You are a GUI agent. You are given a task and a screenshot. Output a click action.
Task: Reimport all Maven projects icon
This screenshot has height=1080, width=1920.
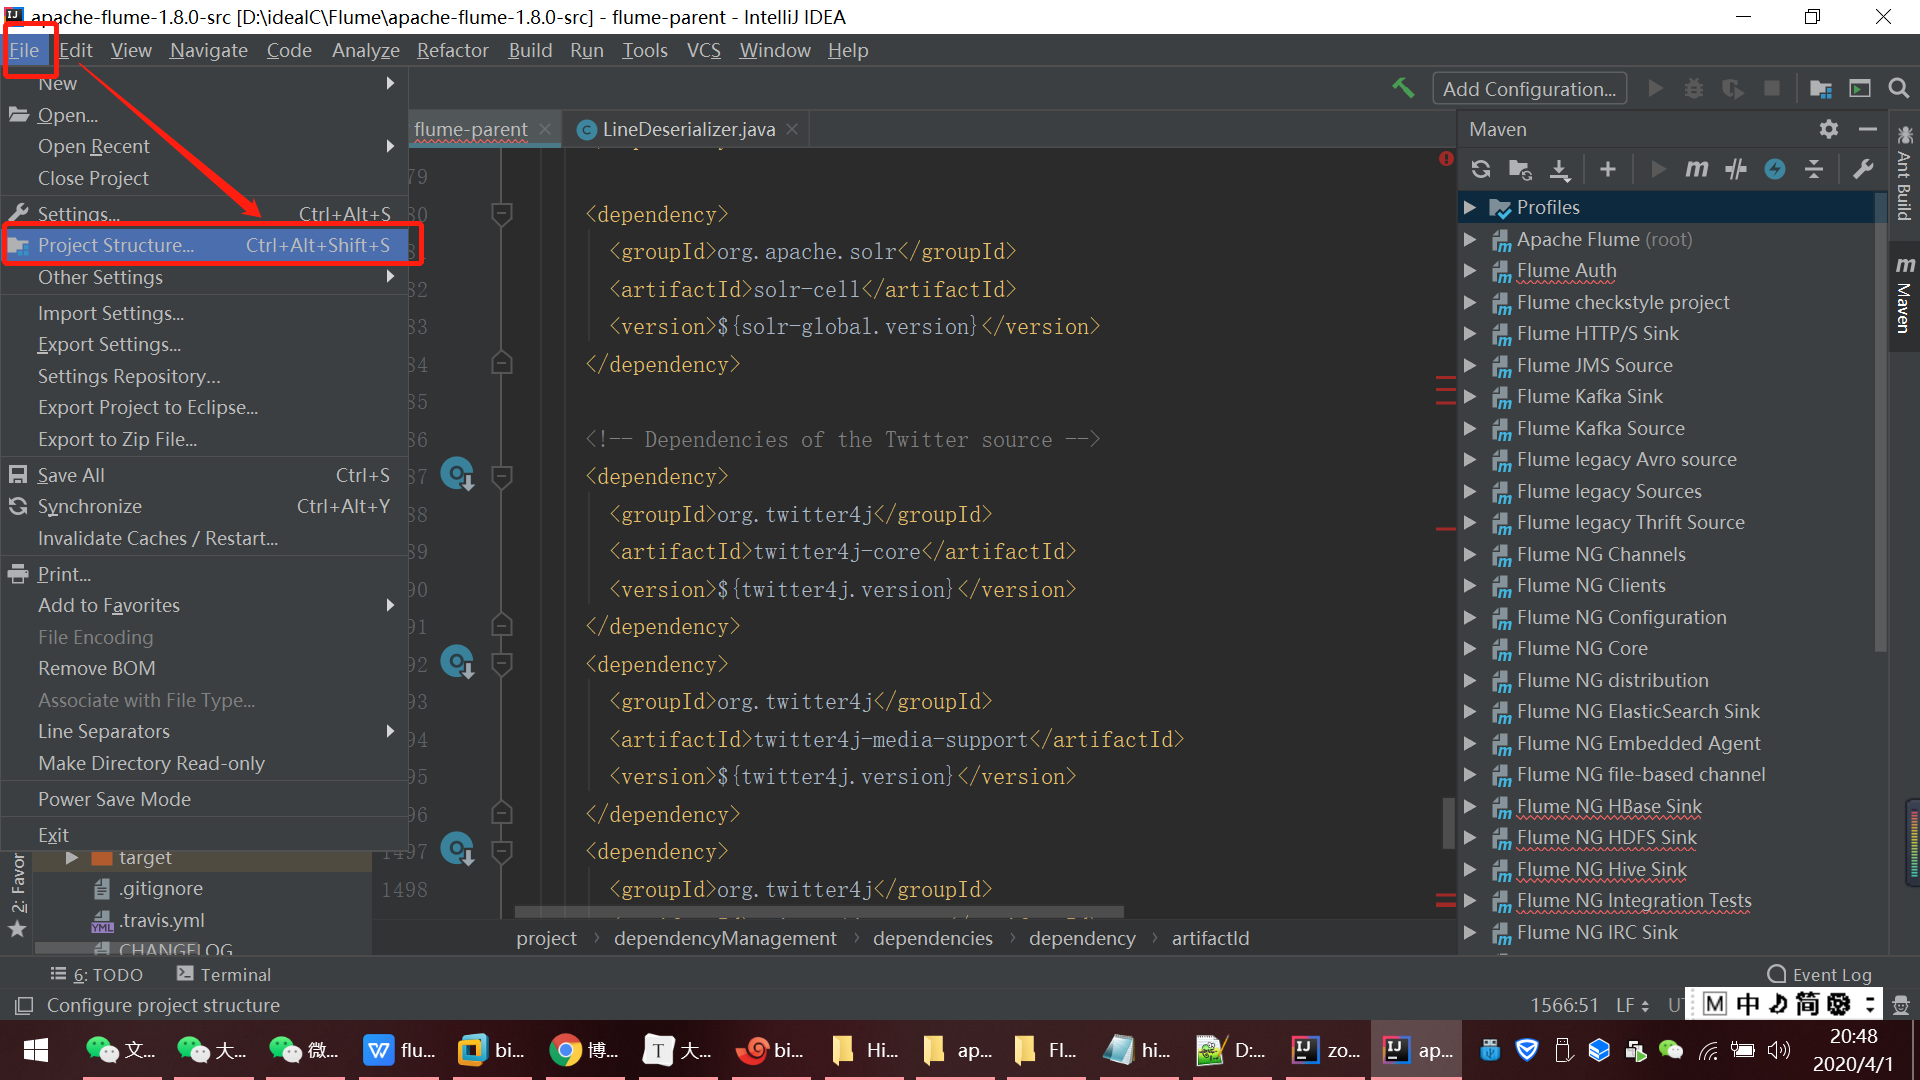(x=1481, y=169)
